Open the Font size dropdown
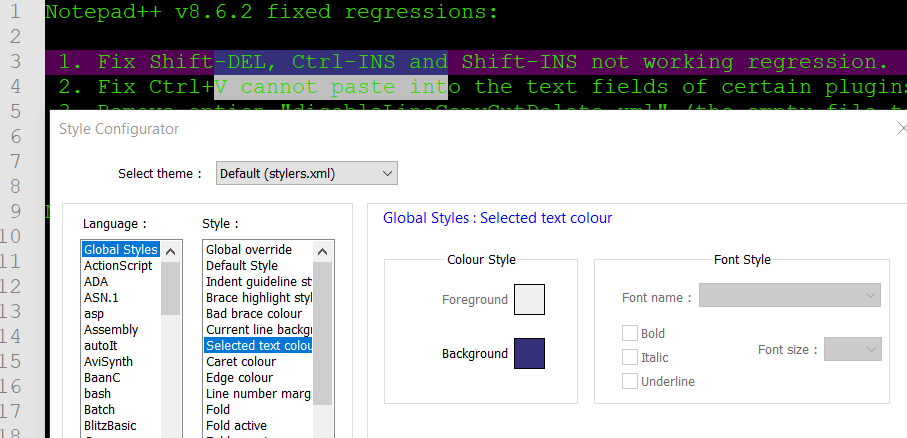Image resolution: width=907 pixels, height=438 pixels. (853, 349)
